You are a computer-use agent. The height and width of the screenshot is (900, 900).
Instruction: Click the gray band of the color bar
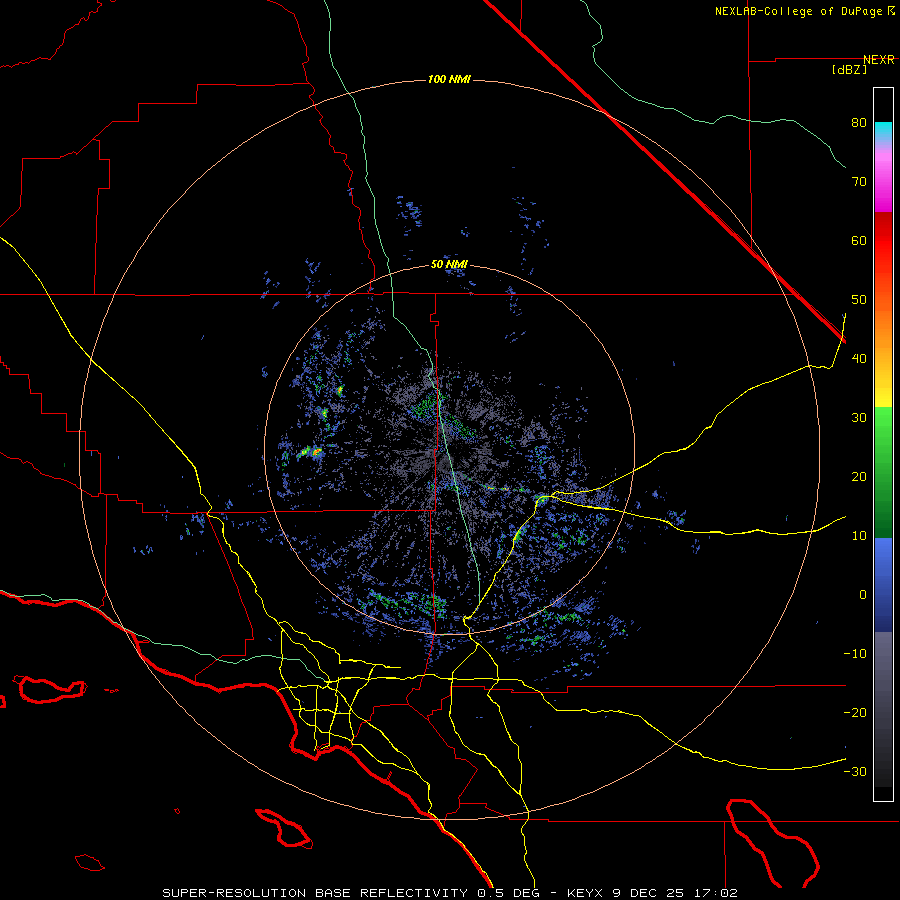(883, 709)
